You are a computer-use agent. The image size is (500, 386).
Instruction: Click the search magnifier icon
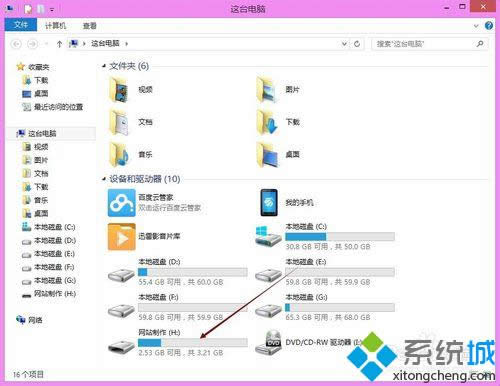pos(480,44)
